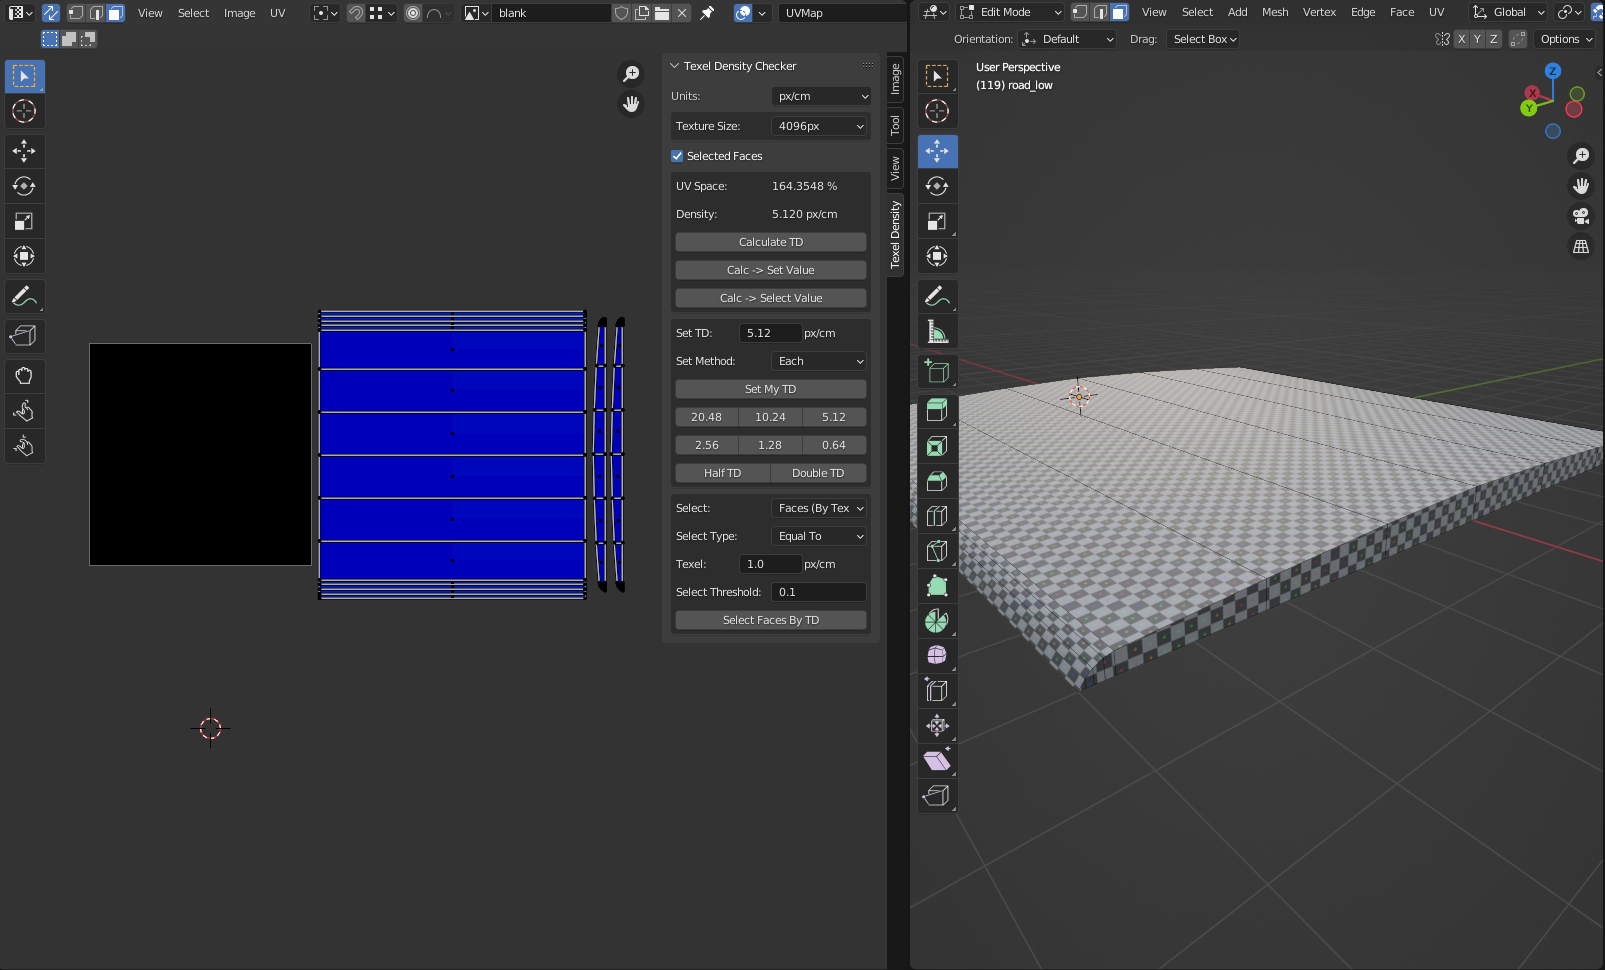Toggle X axis mirror button
Viewport: 1605px width, 970px height.
pyautogui.click(x=1461, y=39)
